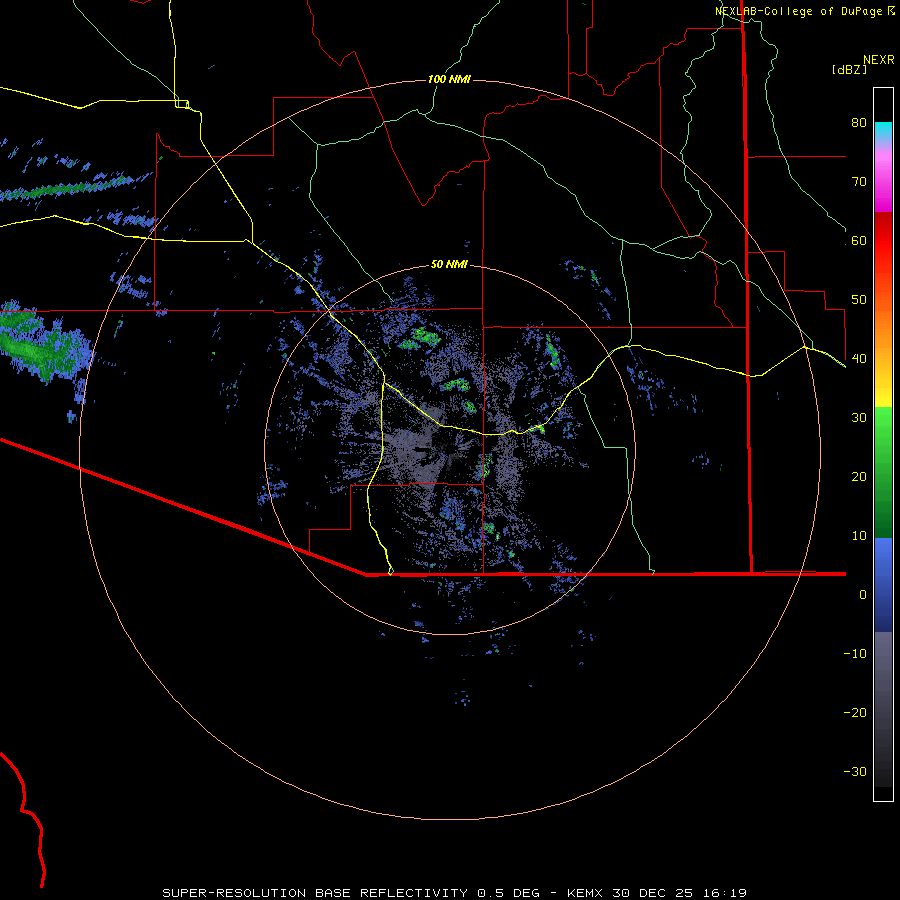Click the green segment of the reflectivity color bar
This screenshot has height=900, width=900.
(883, 472)
